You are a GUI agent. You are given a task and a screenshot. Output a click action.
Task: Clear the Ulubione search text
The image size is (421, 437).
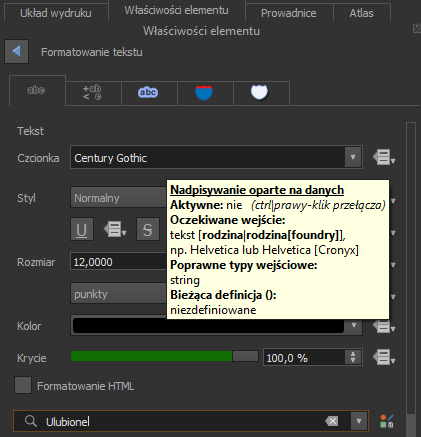(332, 421)
